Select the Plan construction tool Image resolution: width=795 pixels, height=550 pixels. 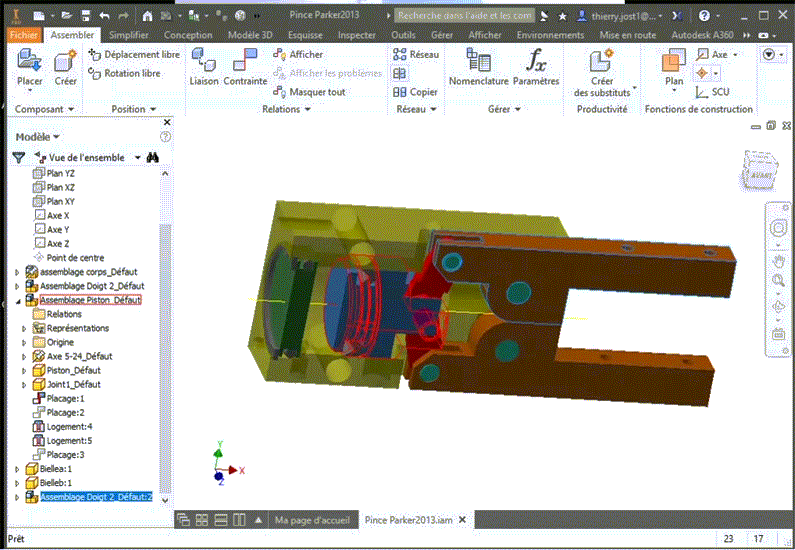tap(674, 68)
